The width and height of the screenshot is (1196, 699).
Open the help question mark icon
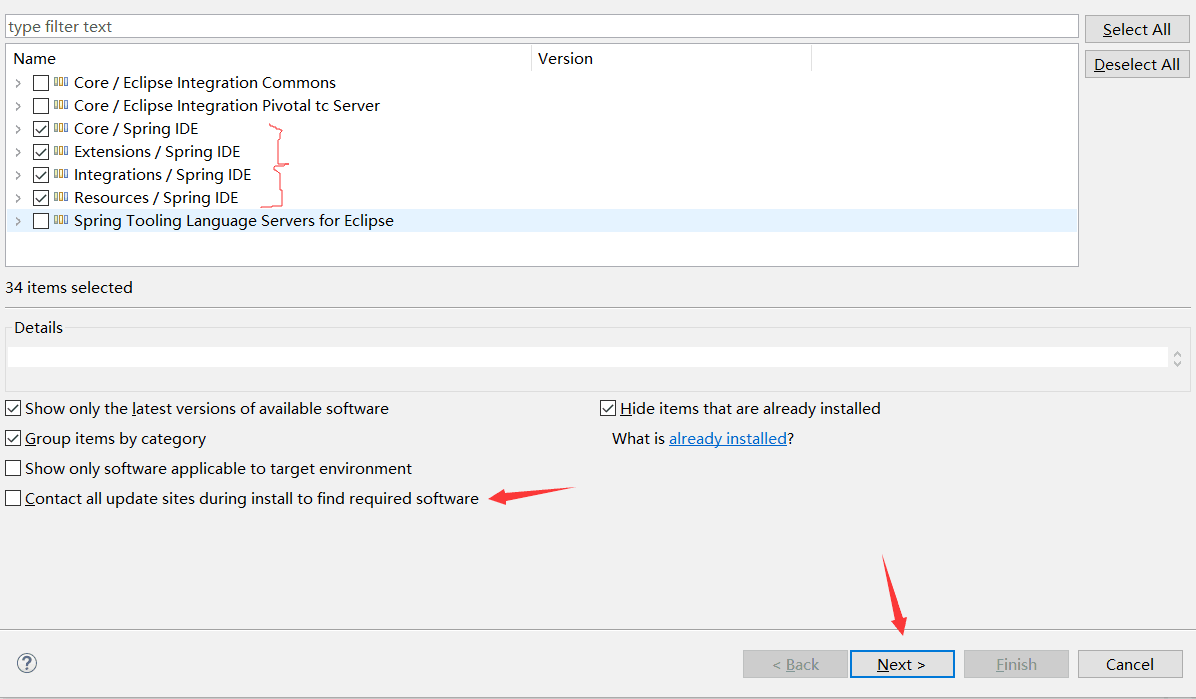(x=27, y=663)
